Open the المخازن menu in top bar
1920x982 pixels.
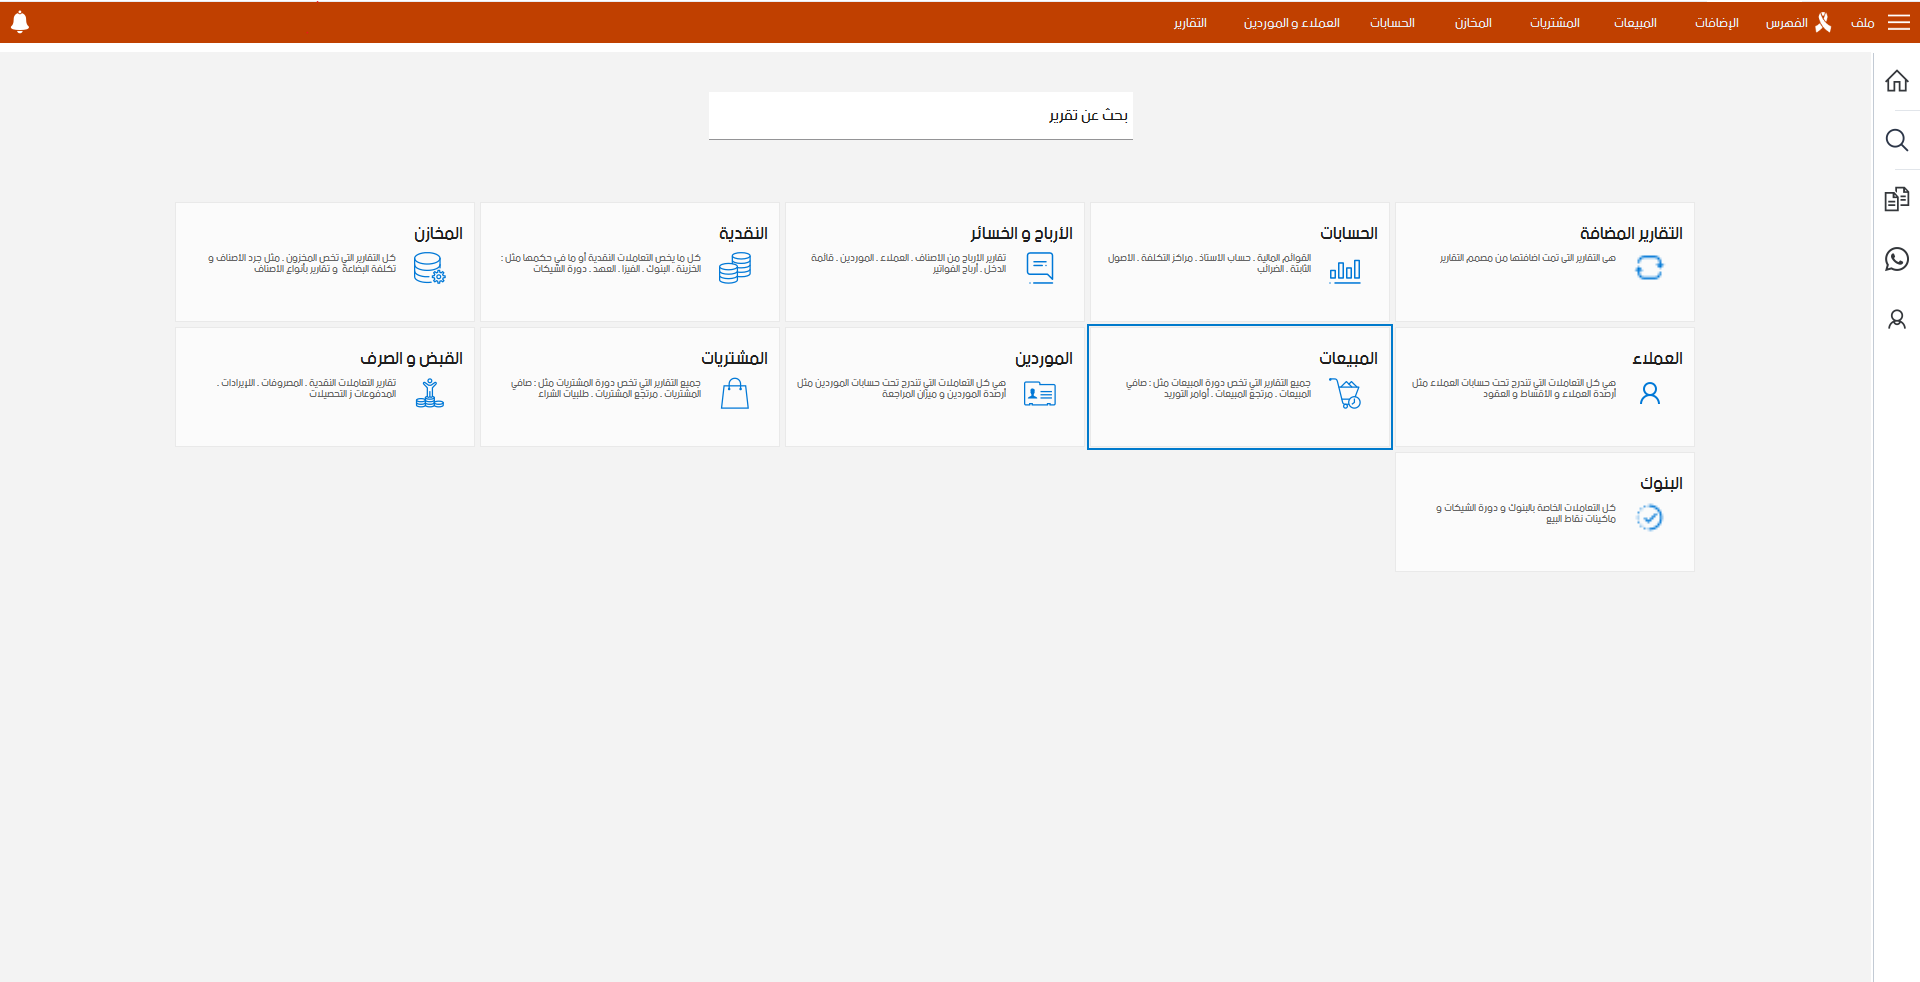(1473, 23)
